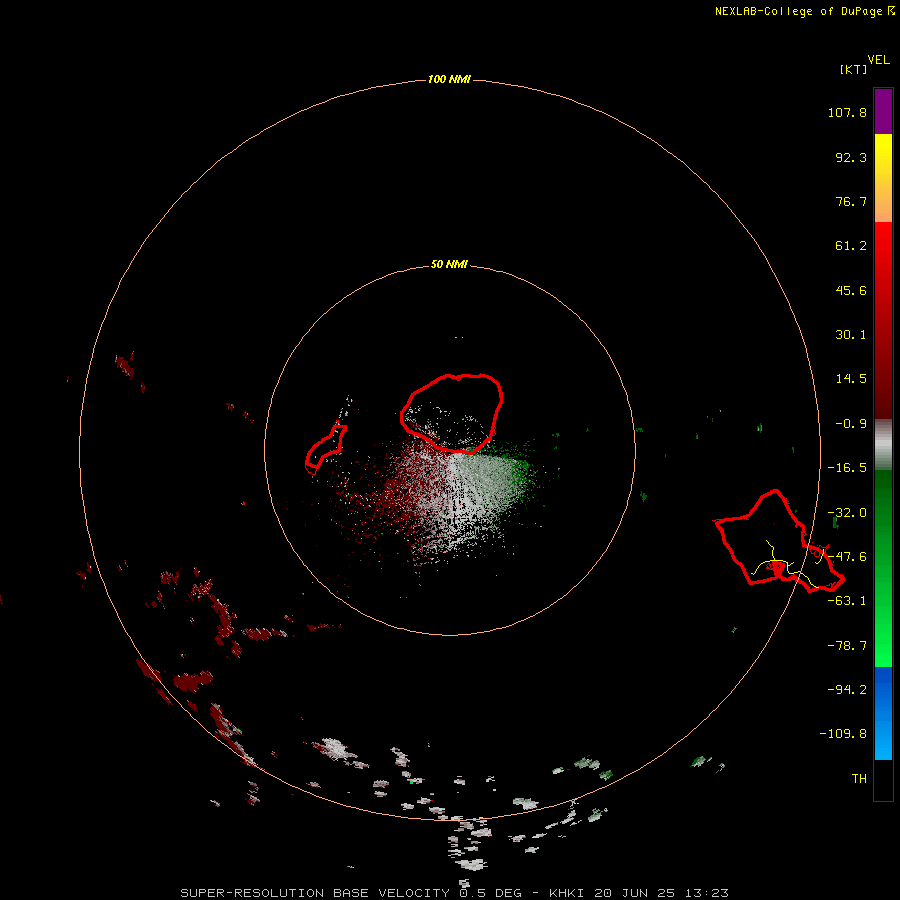Click the purple segment of the velocity color bar
This screenshot has height=900, width=900.
(x=883, y=111)
